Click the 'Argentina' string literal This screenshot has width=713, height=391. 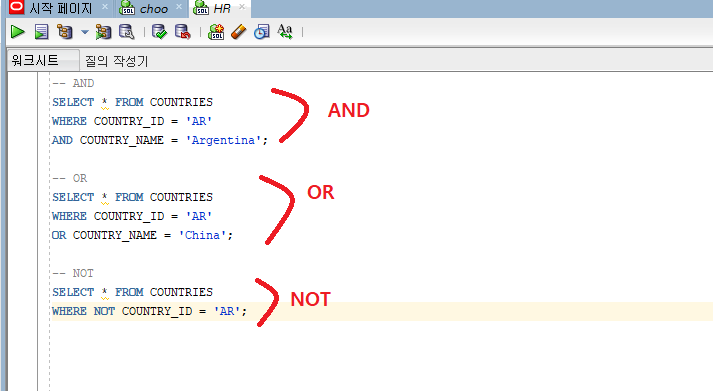pos(224,140)
